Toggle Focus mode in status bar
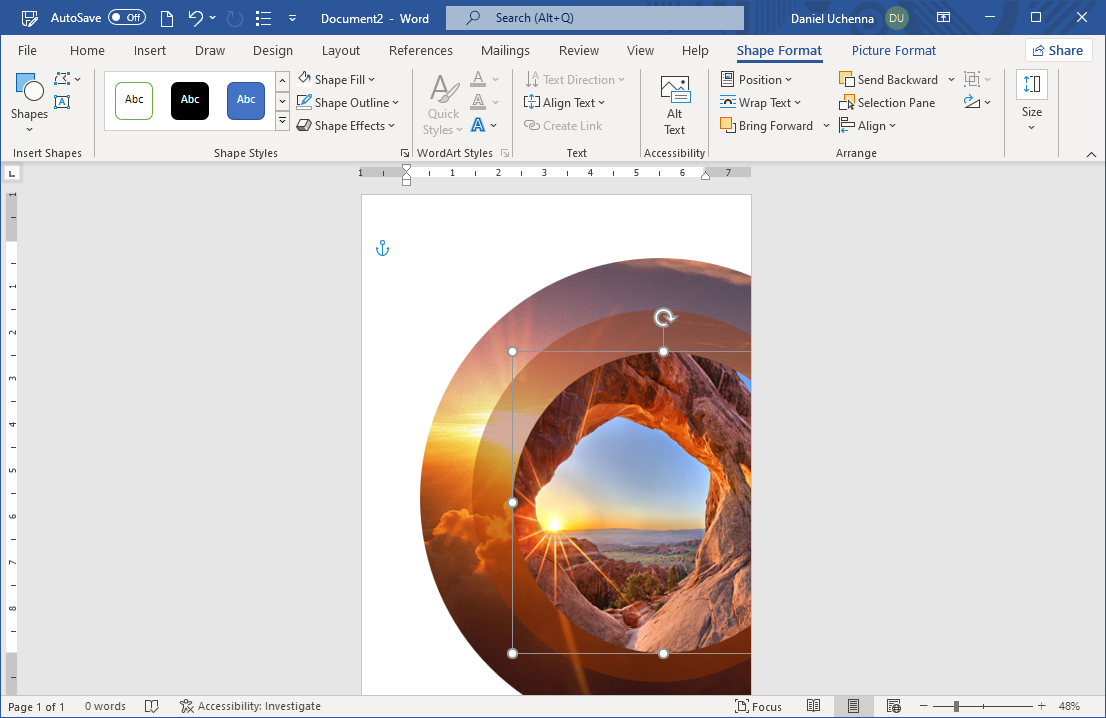Viewport: 1106px width, 718px height. click(x=758, y=706)
